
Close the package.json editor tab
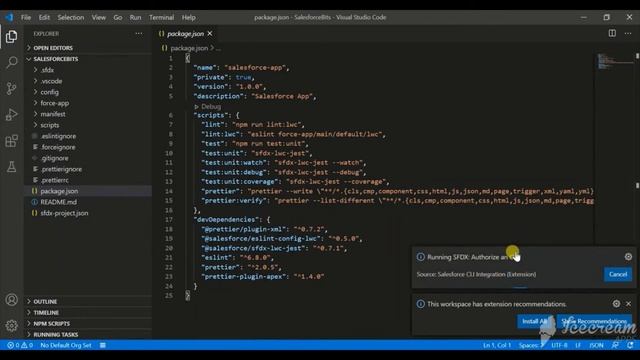(x=210, y=33)
